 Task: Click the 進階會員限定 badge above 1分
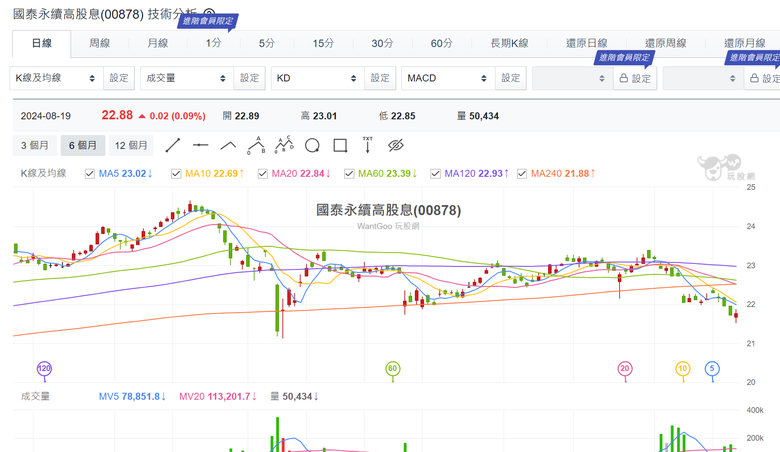(x=207, y=21)
